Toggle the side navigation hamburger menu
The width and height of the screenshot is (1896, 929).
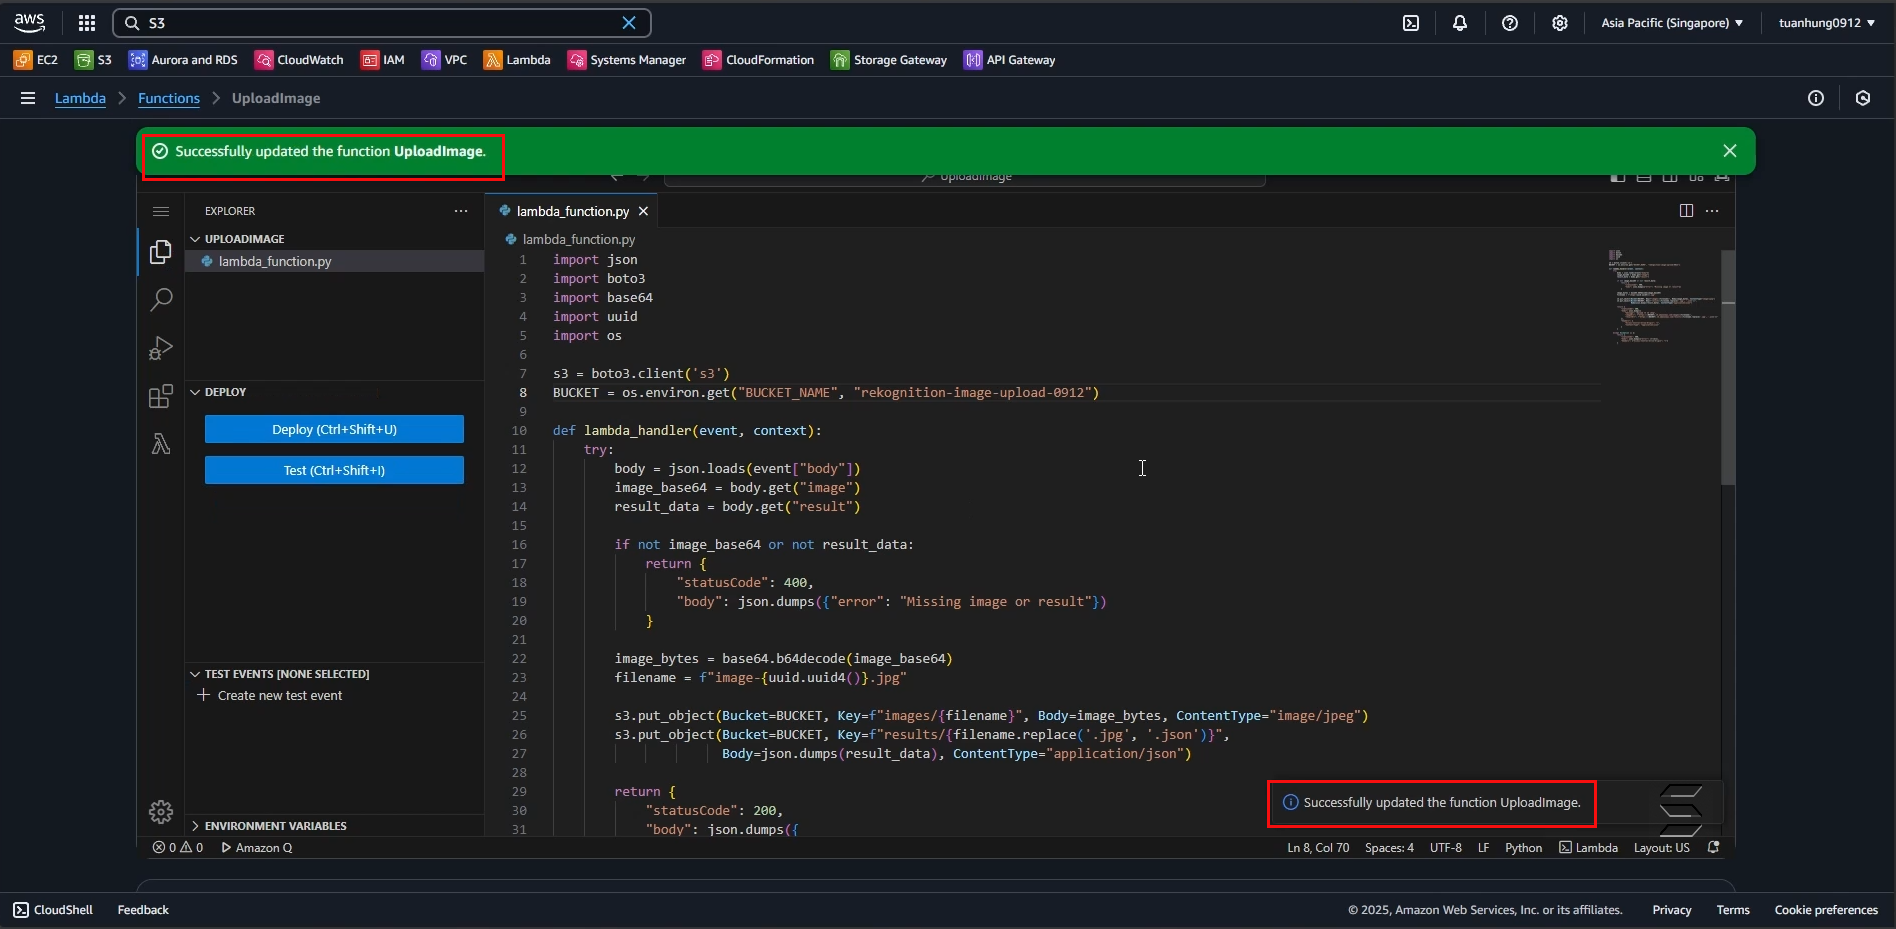[x=28, y=98]
